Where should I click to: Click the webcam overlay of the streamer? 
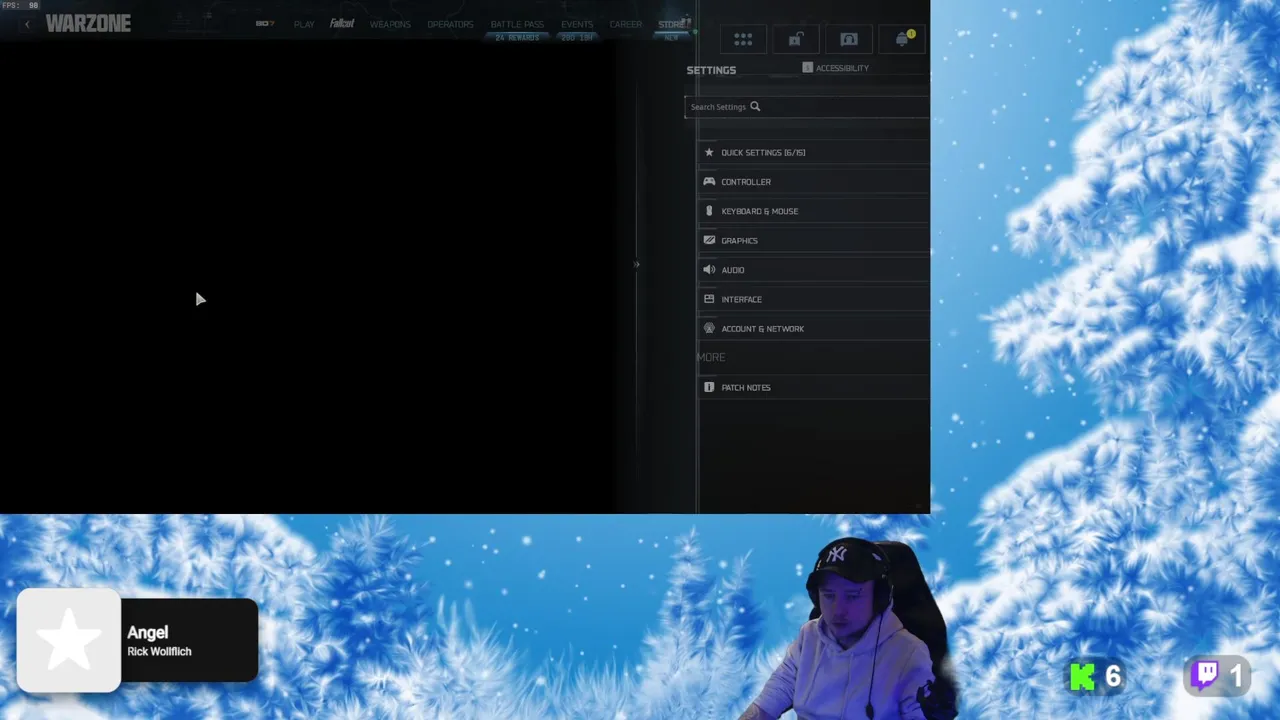click(x=850, y=628)
